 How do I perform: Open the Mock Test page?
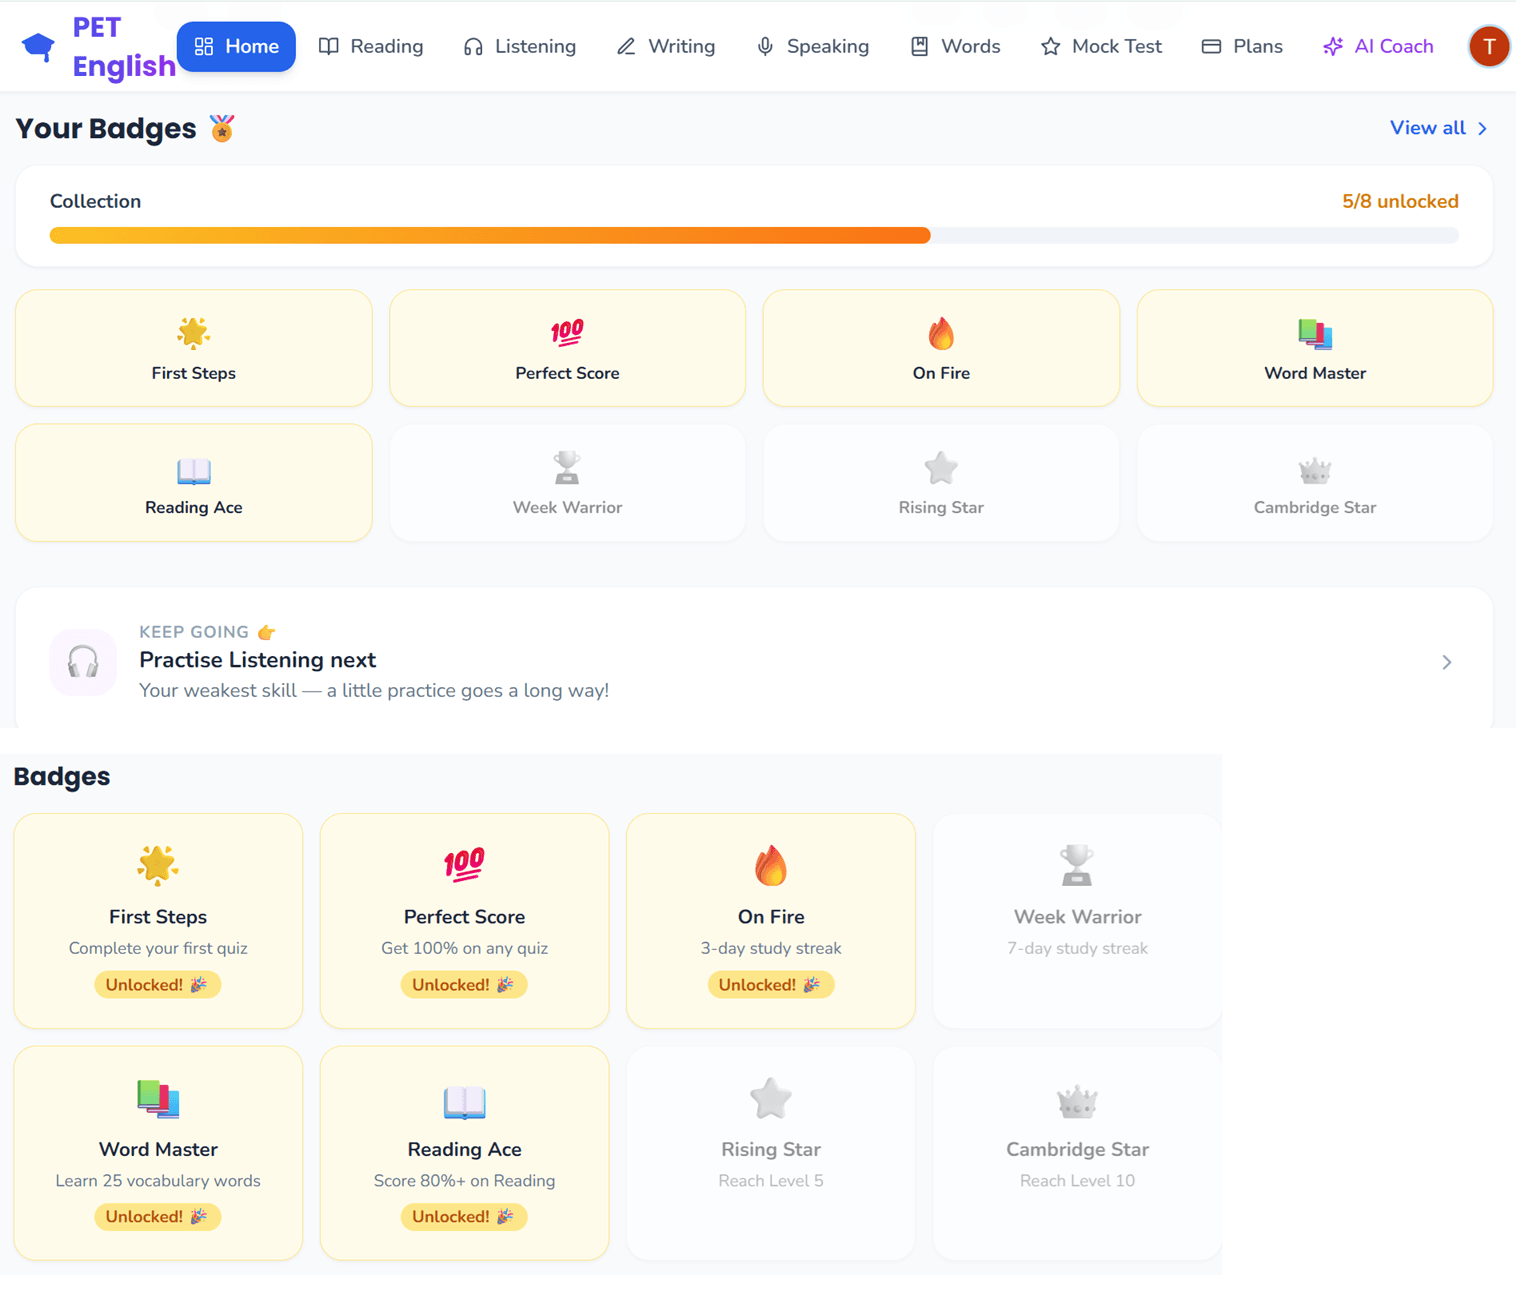pos(1101,47)
